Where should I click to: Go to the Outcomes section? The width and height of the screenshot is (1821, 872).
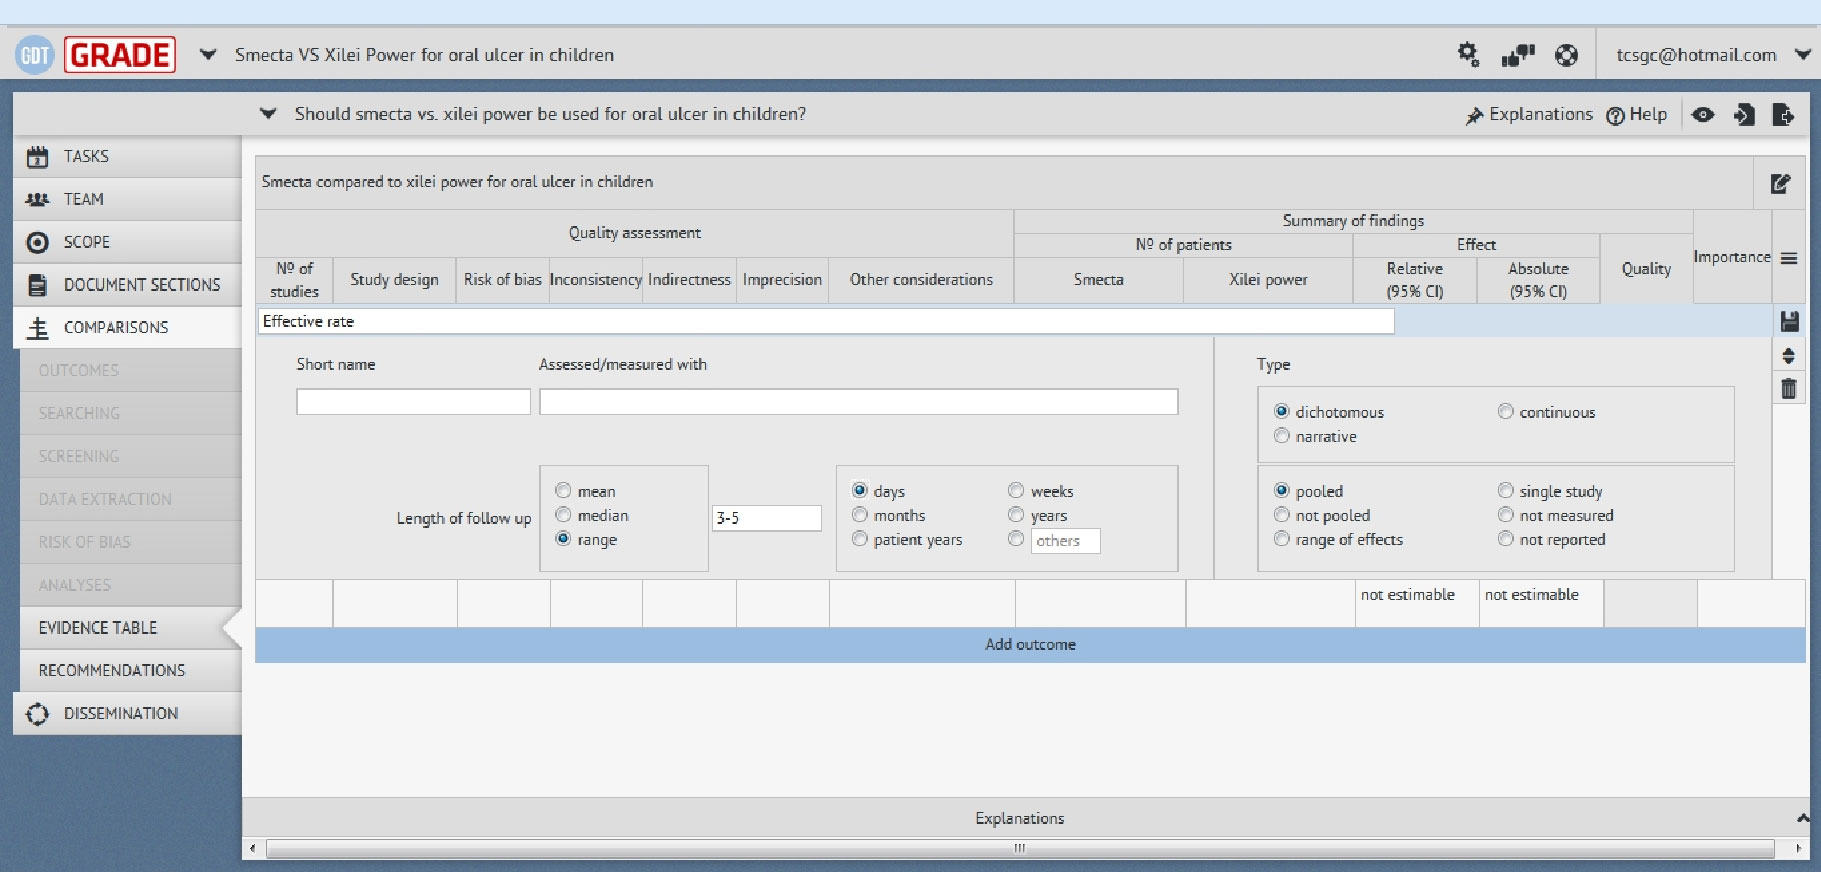[x=130, y=371]
